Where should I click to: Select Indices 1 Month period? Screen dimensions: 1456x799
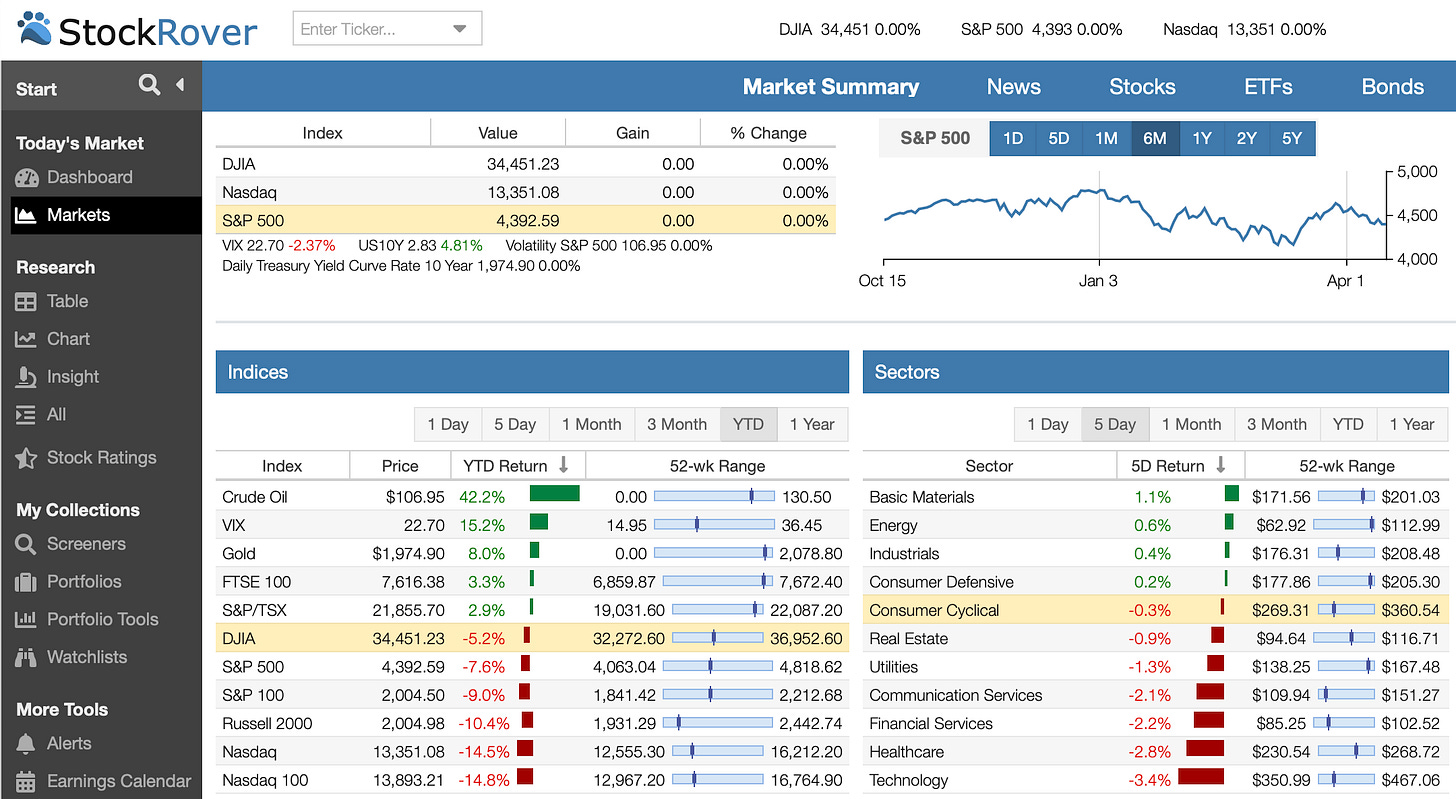591,424
